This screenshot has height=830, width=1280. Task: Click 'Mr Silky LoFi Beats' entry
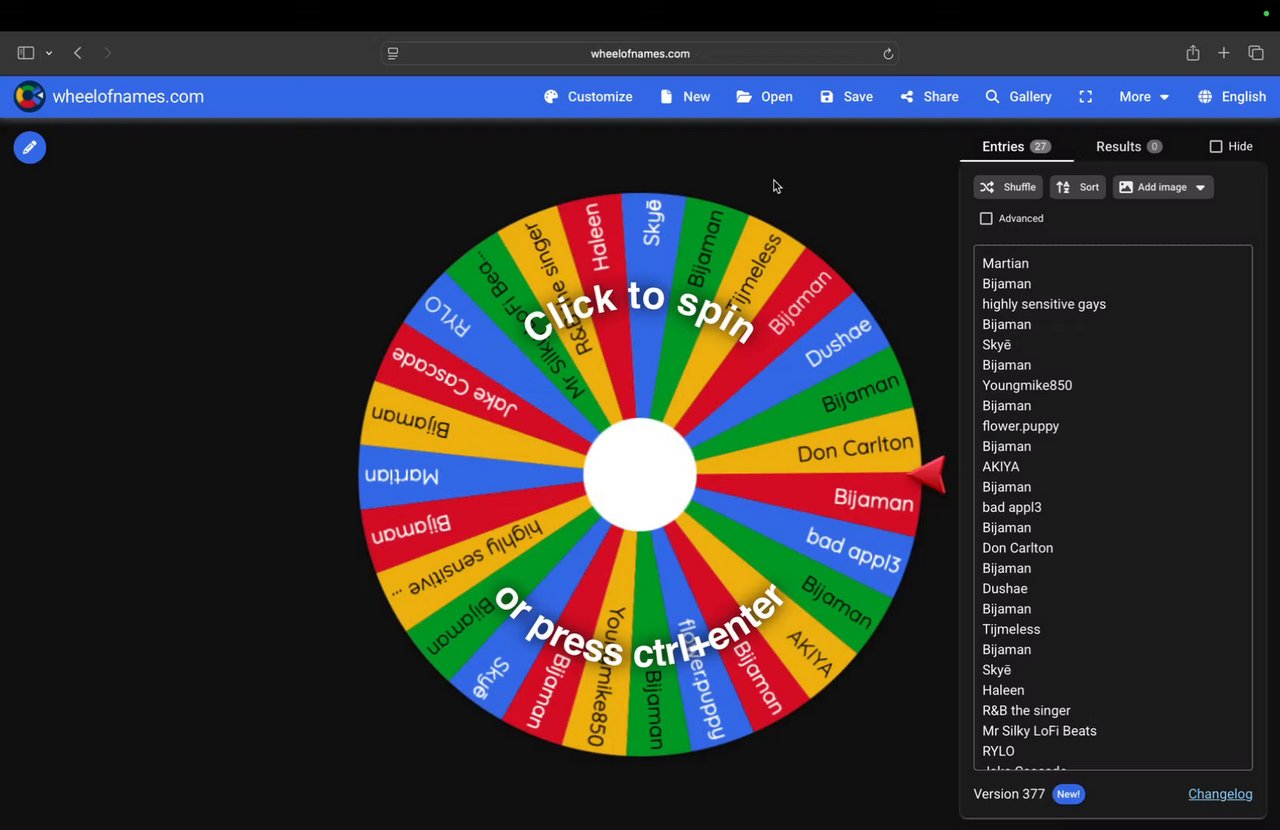click(1039, 731)
